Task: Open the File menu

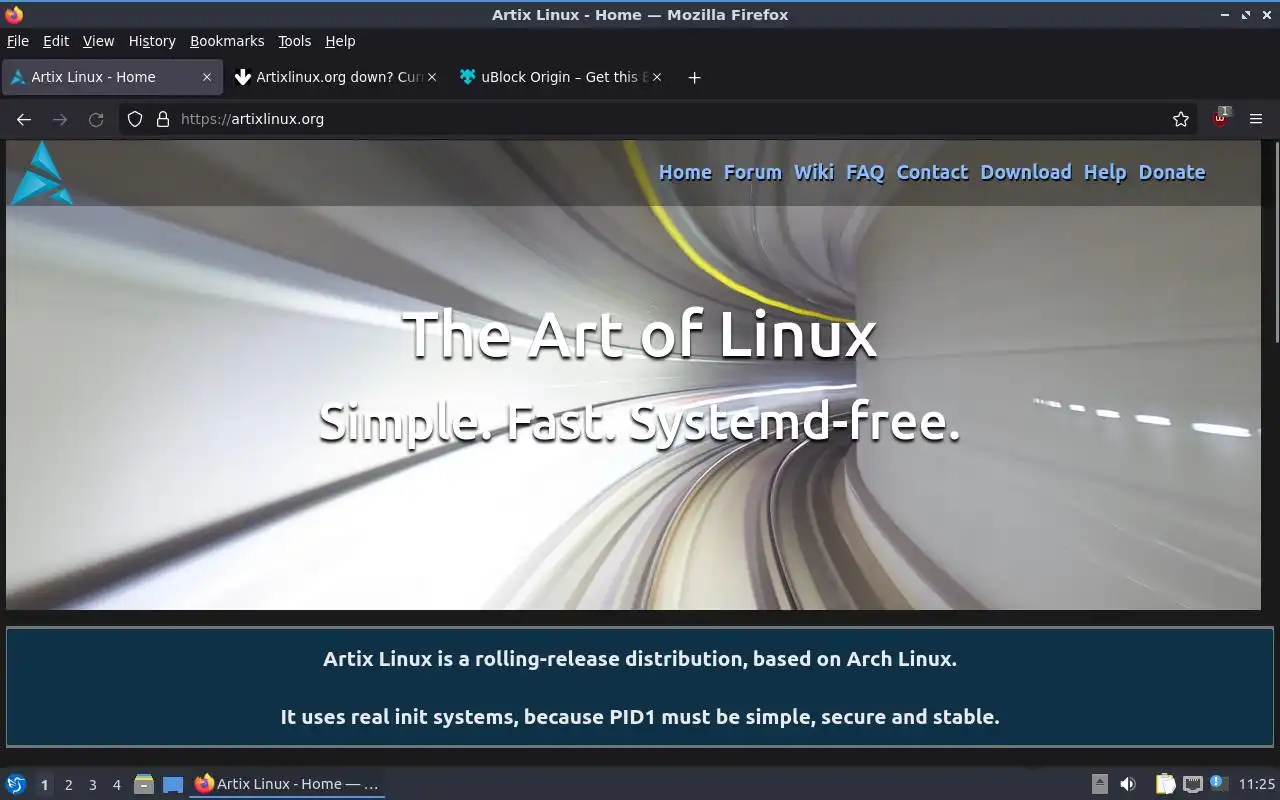Action: 18,41
